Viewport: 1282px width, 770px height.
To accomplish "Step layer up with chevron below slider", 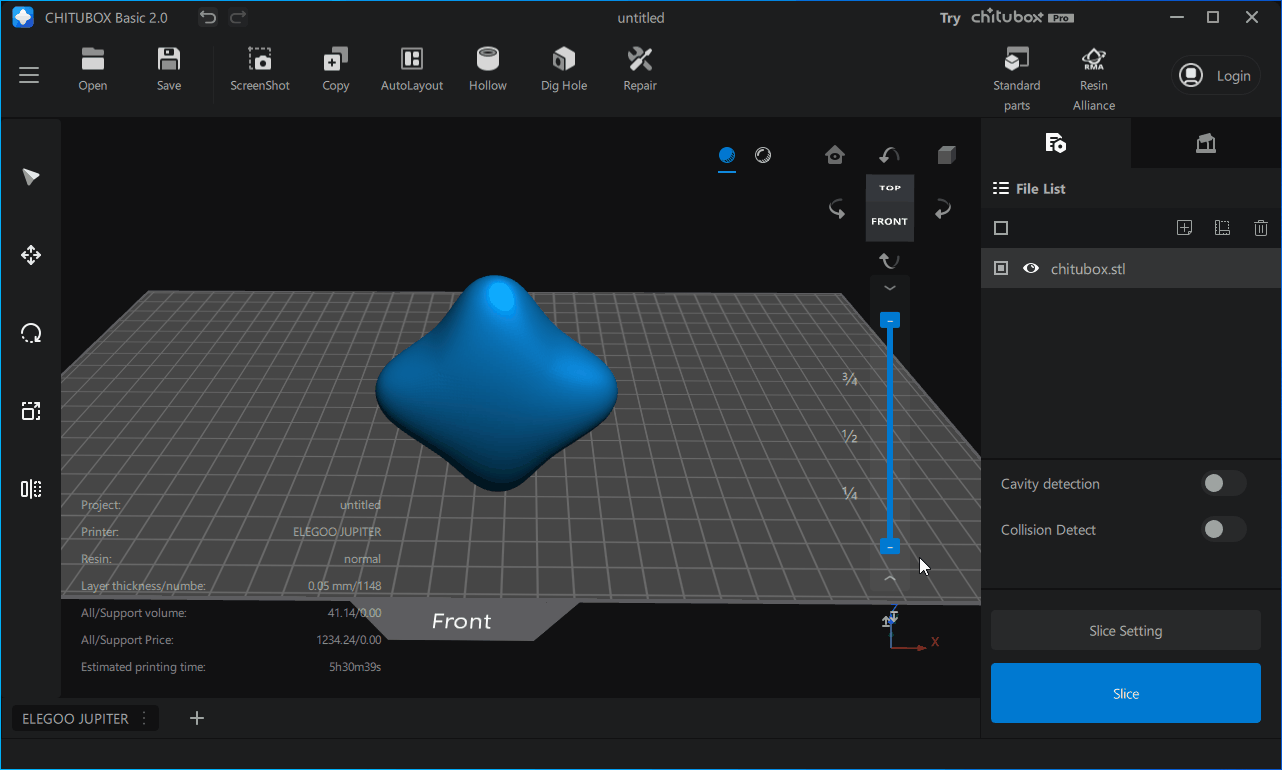I will coord(890,578).
